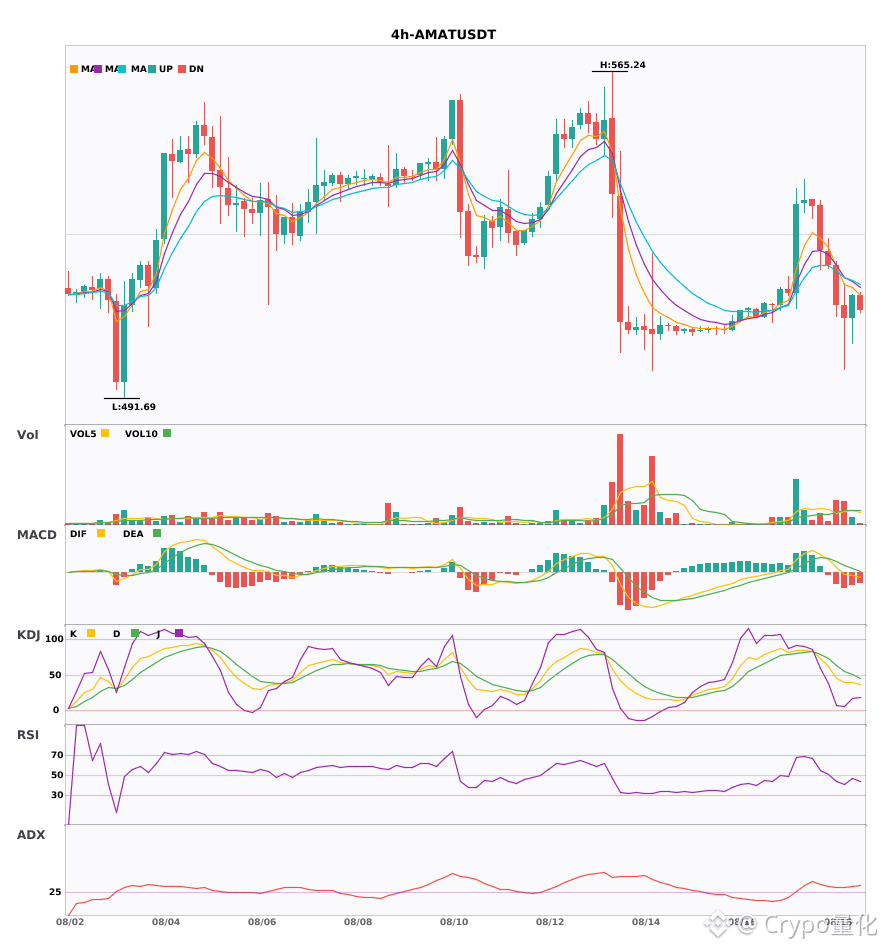The height and width of the screenshot is (950, 885).
Task: Click the cyan MA legend swatch
Action: coord(122,69)
